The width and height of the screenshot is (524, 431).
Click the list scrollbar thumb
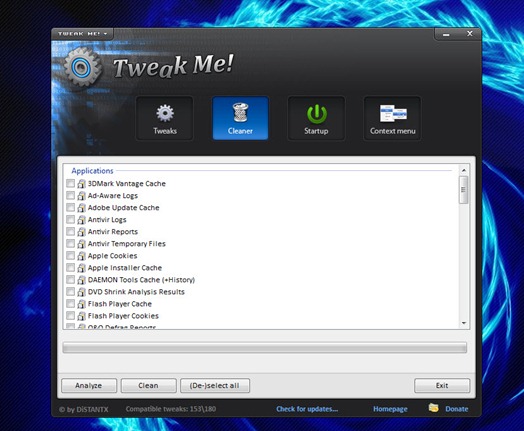coord(464,190)
